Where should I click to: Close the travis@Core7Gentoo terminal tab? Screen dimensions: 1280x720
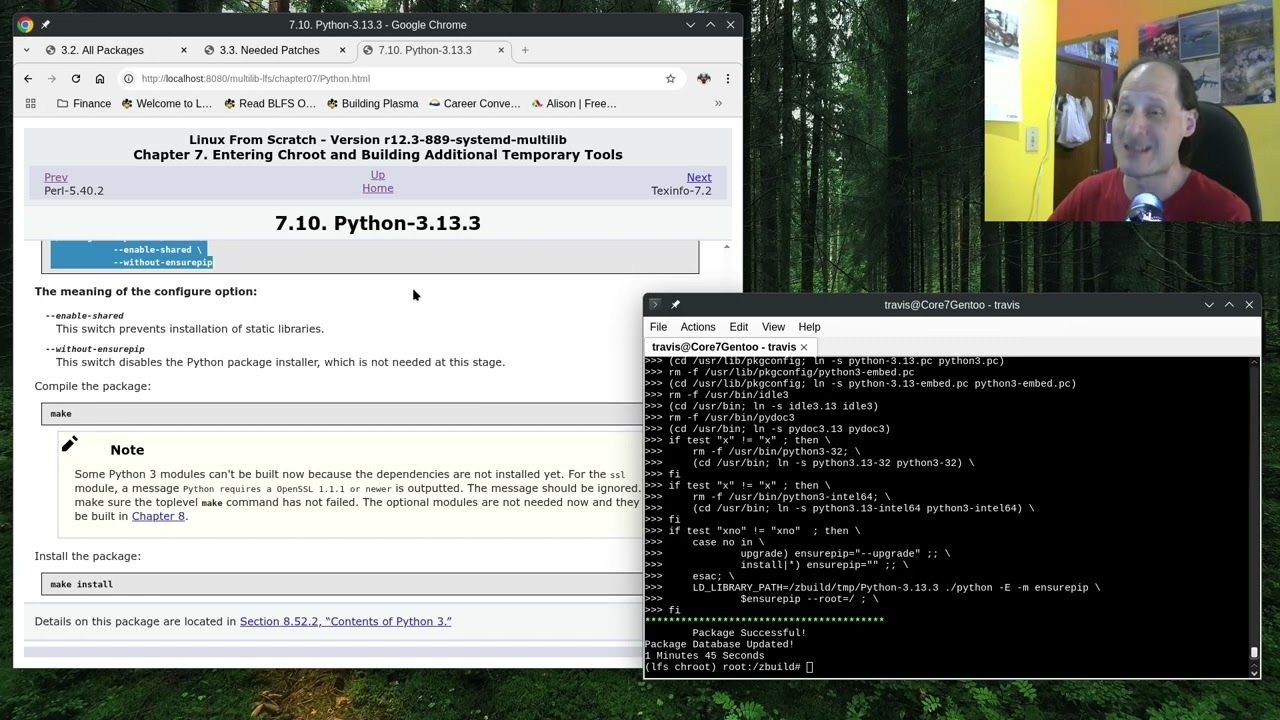click(x=803, y=347)
